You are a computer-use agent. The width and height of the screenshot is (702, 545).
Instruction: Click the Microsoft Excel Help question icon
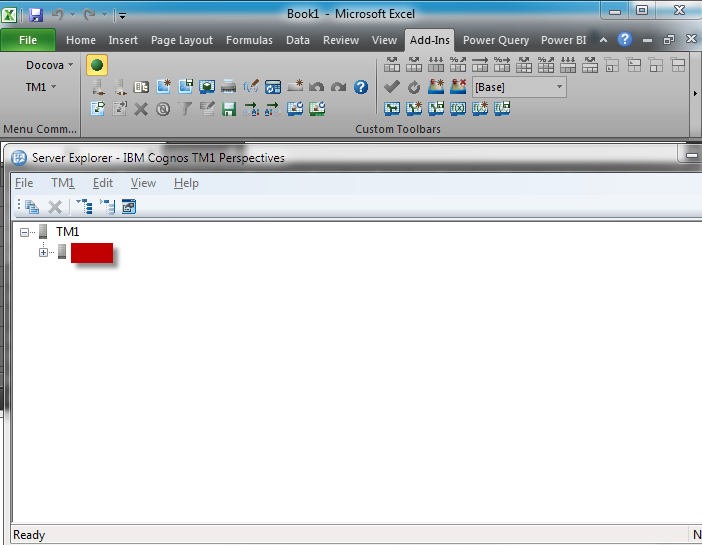pyautogui.click(x=625, y=40)
